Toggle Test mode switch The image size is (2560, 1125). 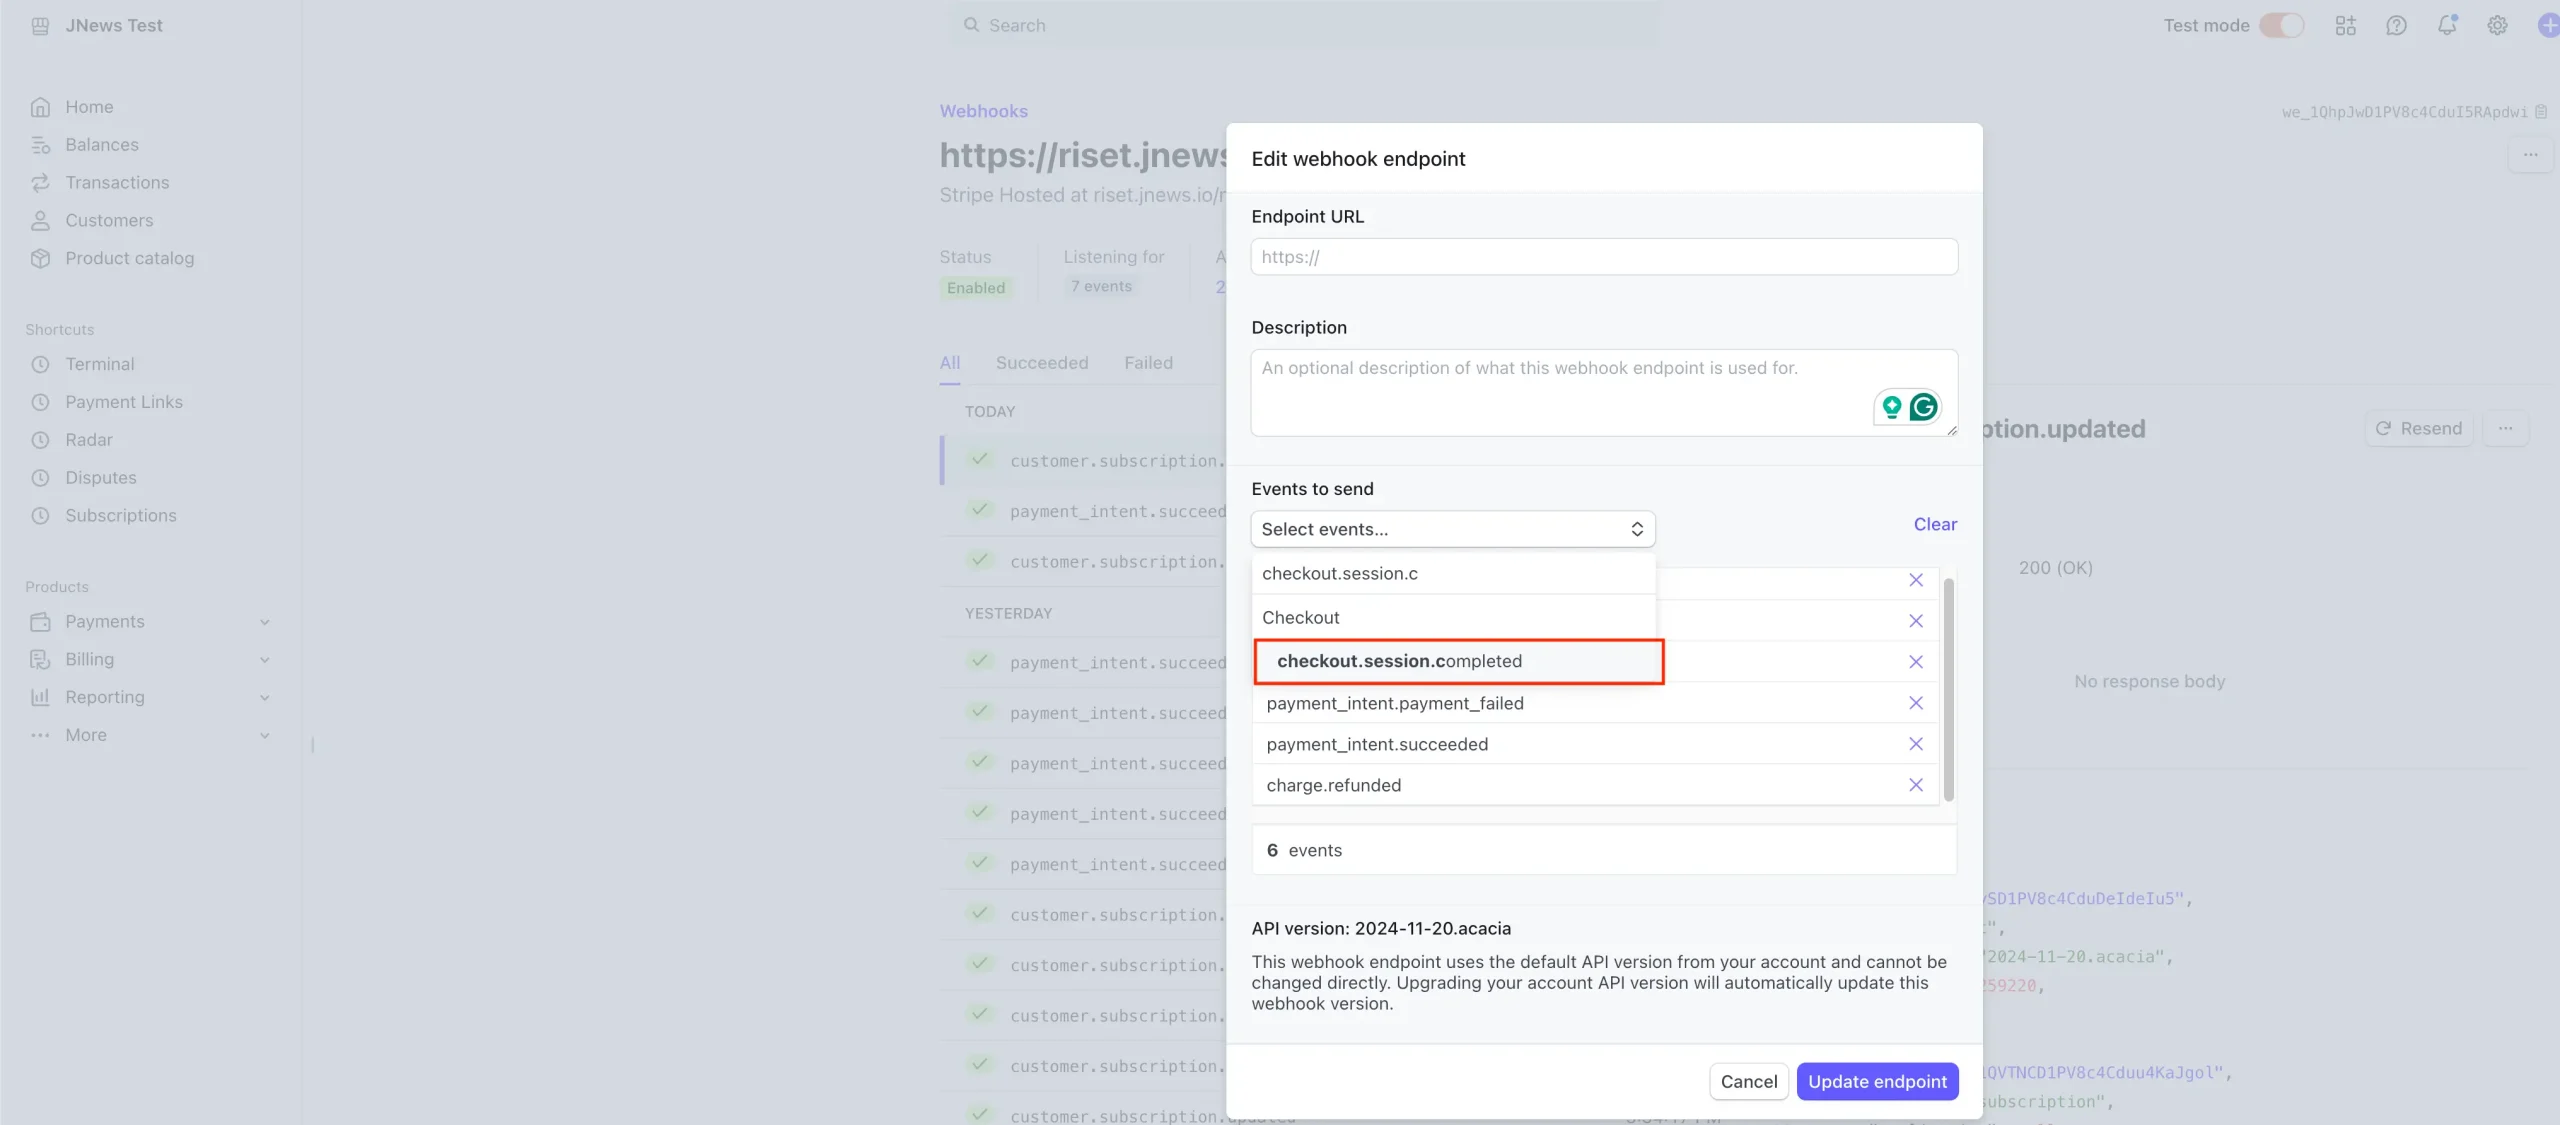(x=2281, y=25)
